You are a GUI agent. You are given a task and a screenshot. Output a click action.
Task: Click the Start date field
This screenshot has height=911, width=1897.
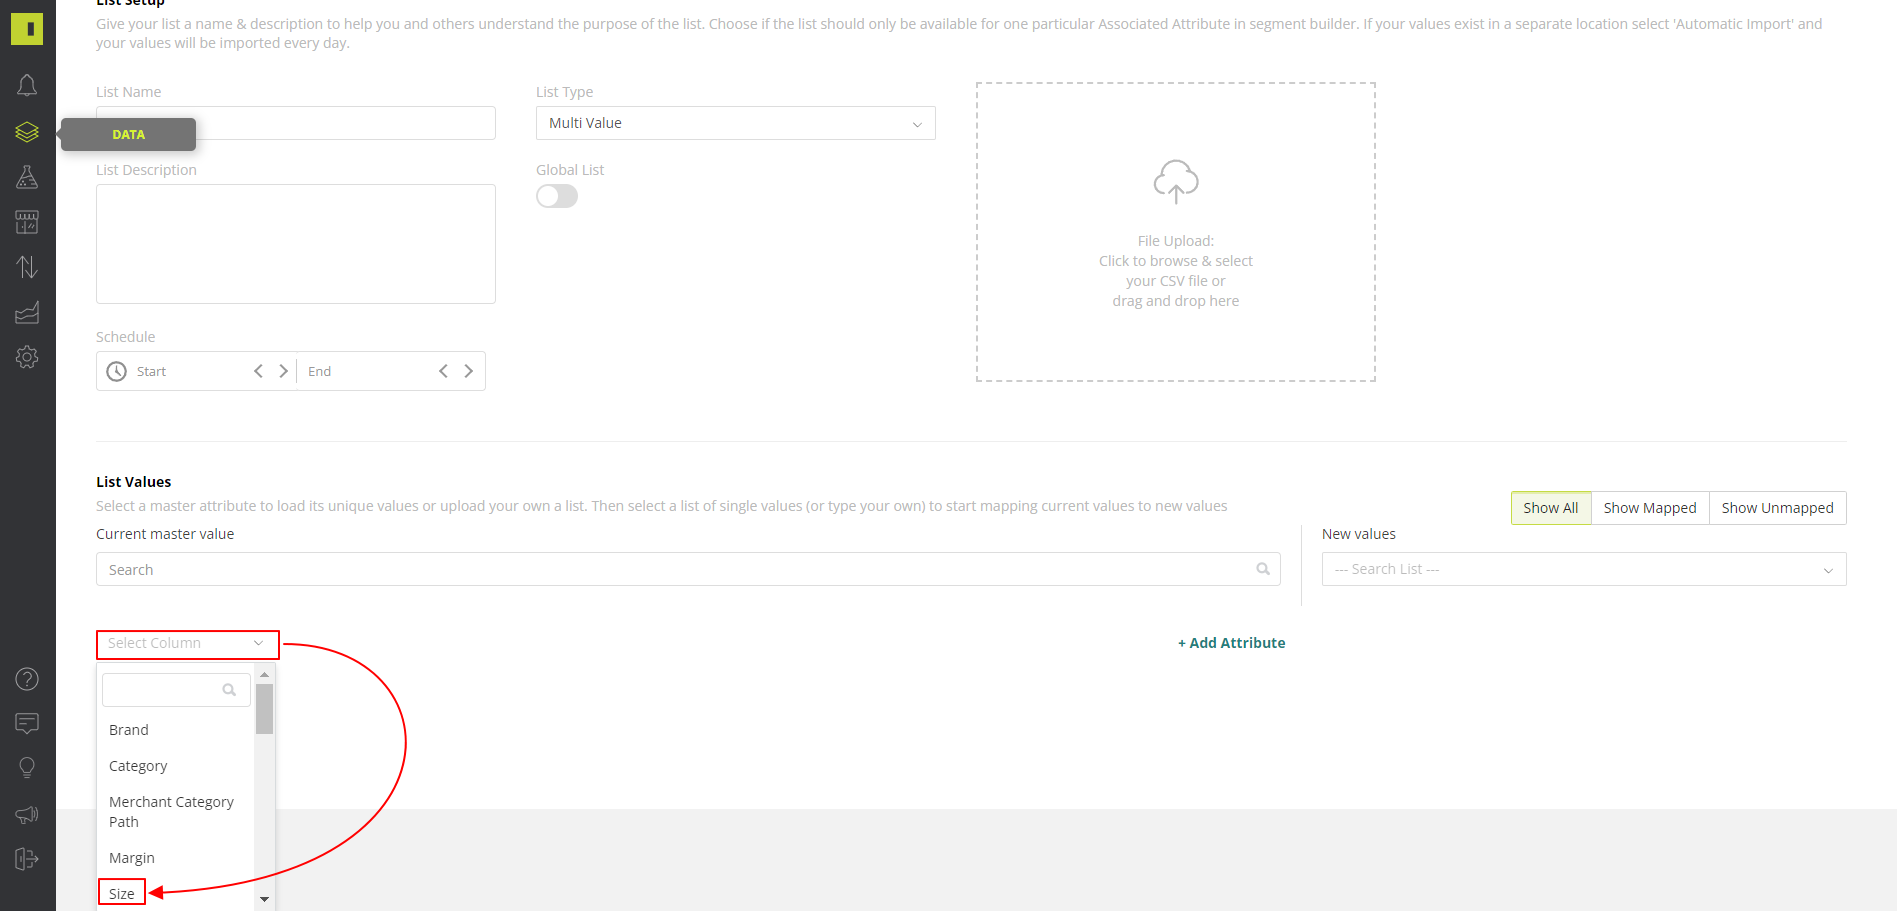click(x=190, y=371)
